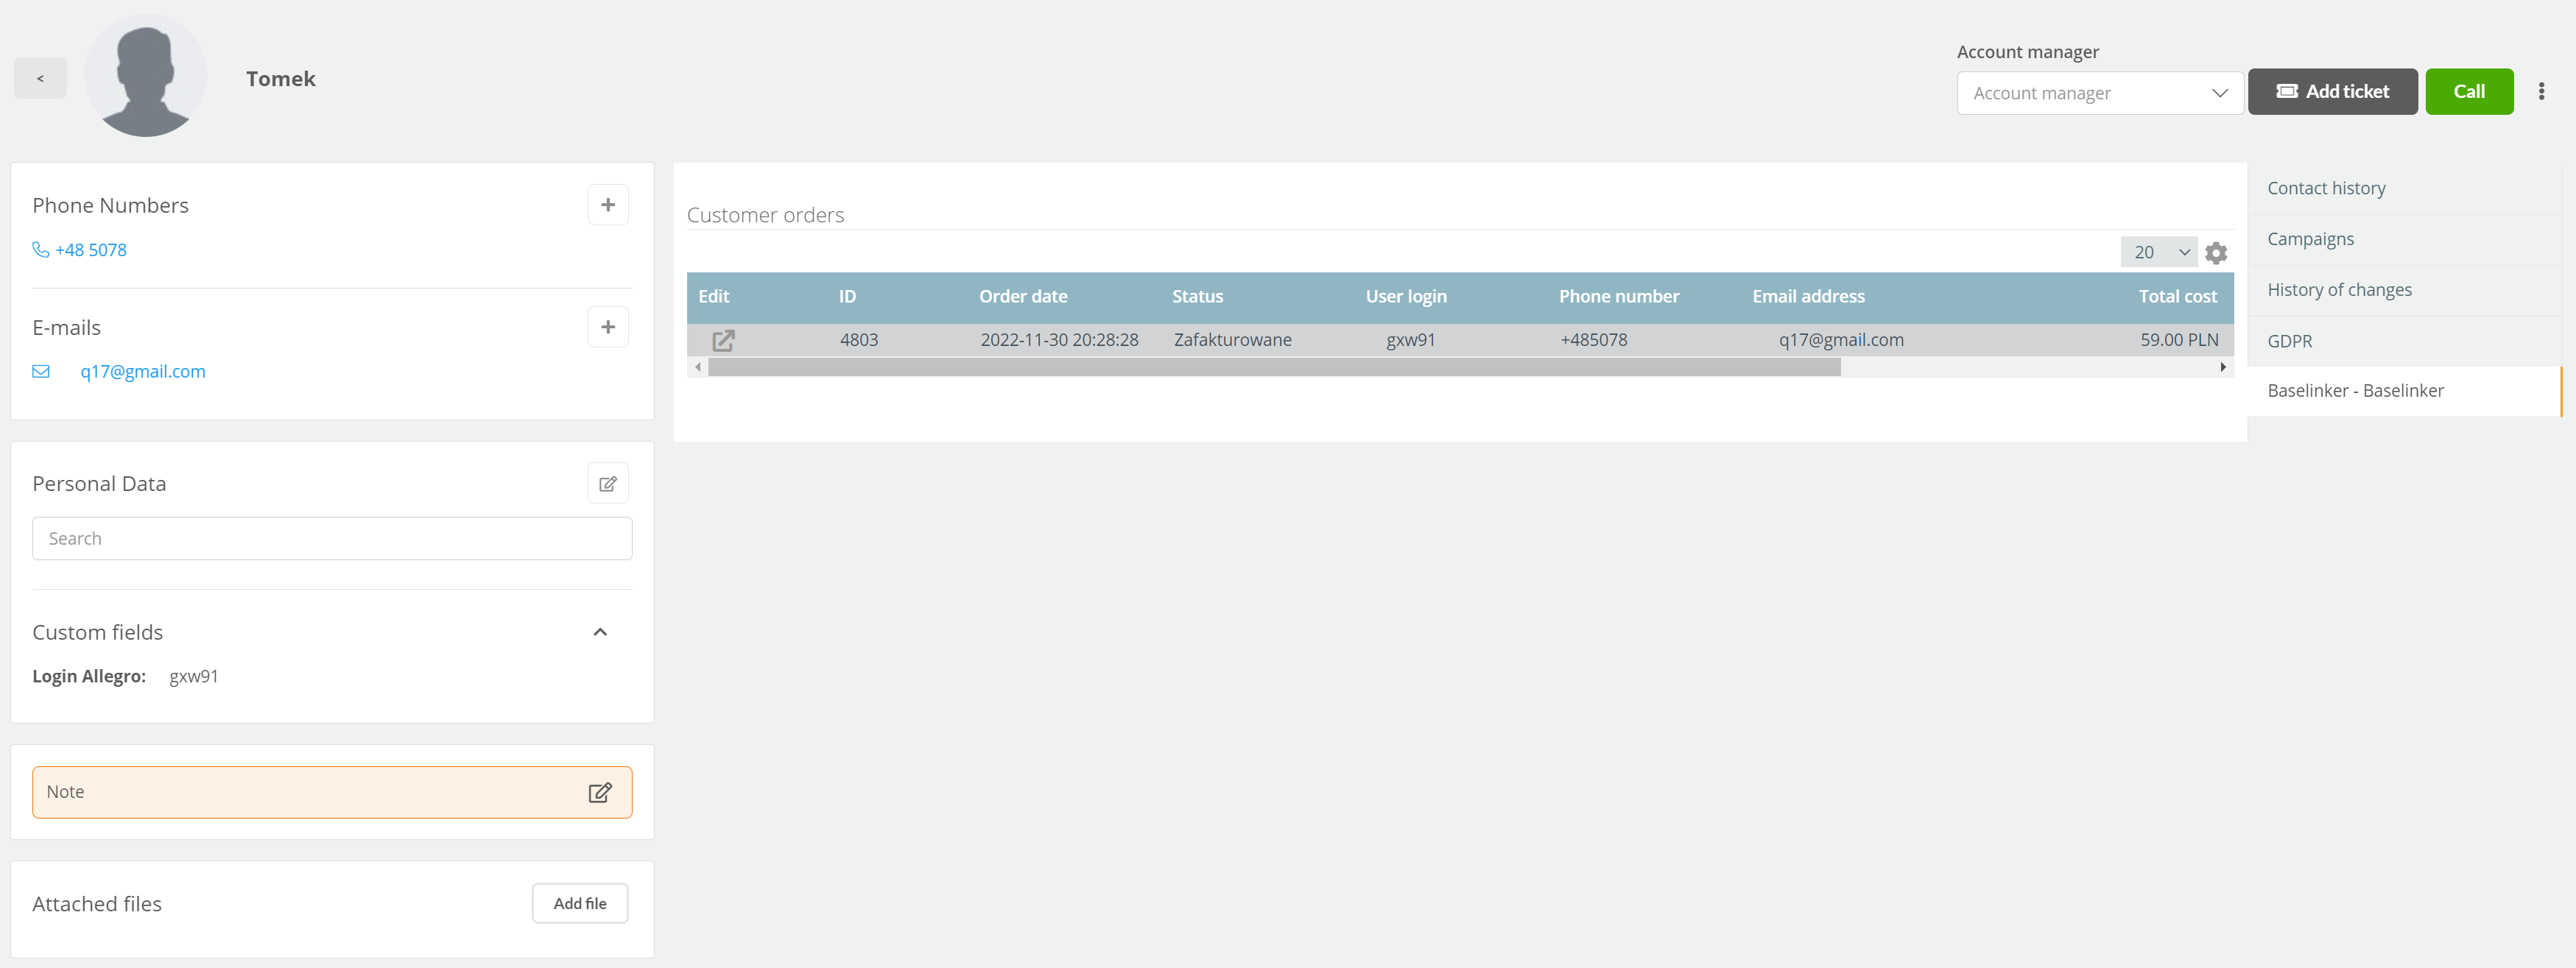Edit Personal Data with pencil icon
Image resolution: width=2576 pixels, height=968 pixels.
[x=608, y=484]
